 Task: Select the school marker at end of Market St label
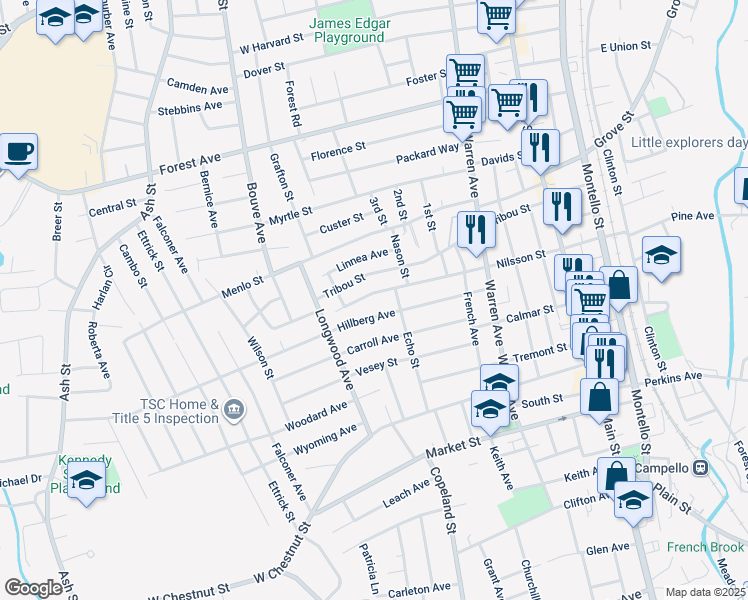coord(490,413)
